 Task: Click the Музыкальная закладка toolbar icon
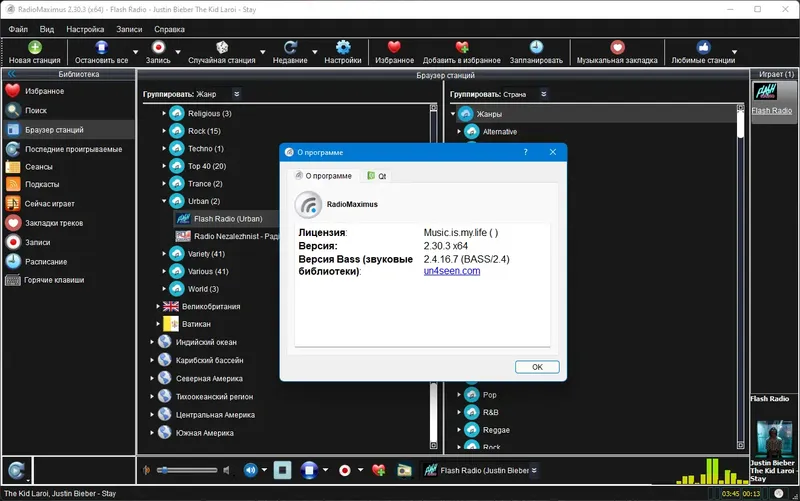coord(617,47)
